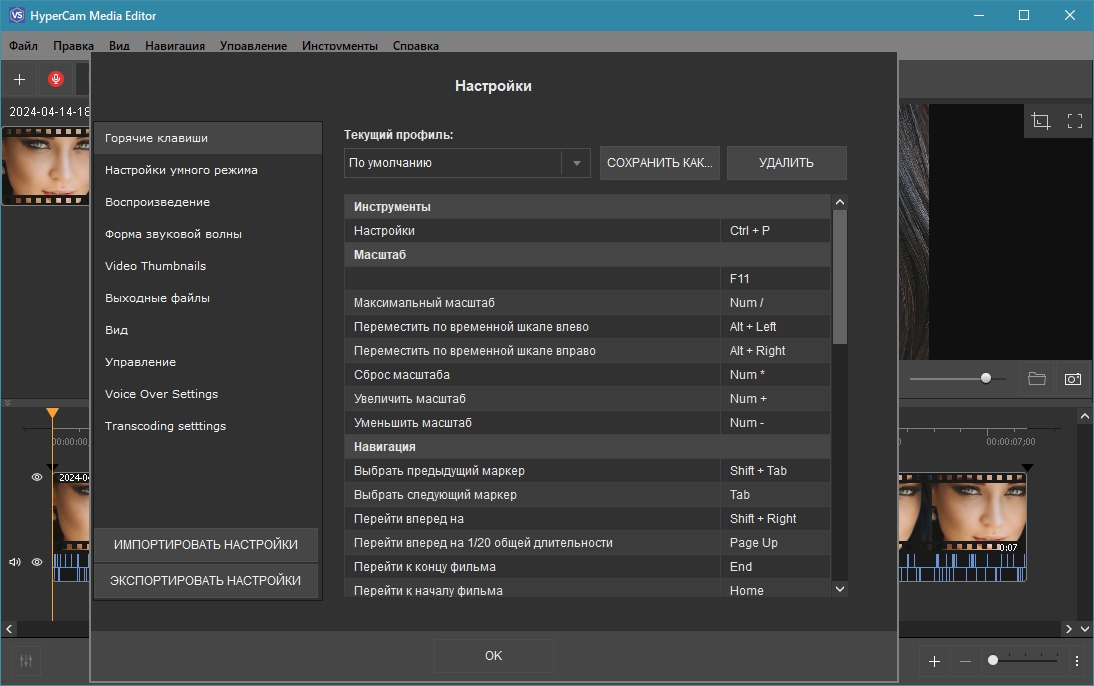
Task: Select the Воспроизведение settings section
Action: 157,202
